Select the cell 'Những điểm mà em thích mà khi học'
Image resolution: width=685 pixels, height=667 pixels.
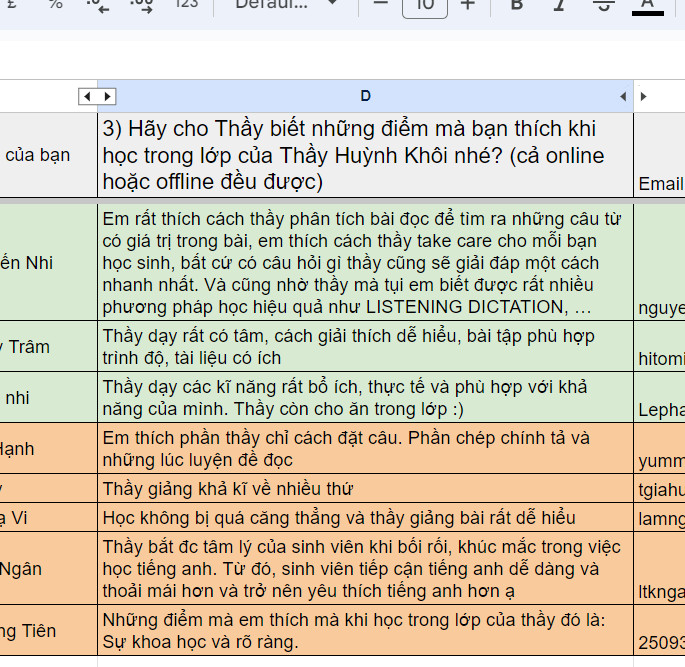coord(365,630)
